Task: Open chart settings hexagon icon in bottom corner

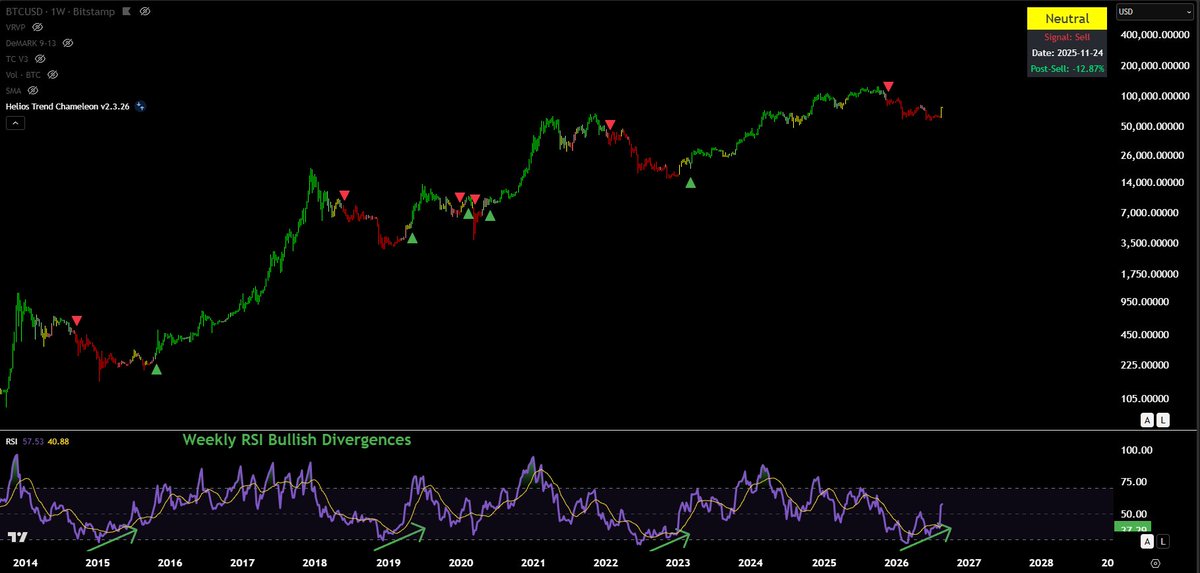Action: (1155, 564)
